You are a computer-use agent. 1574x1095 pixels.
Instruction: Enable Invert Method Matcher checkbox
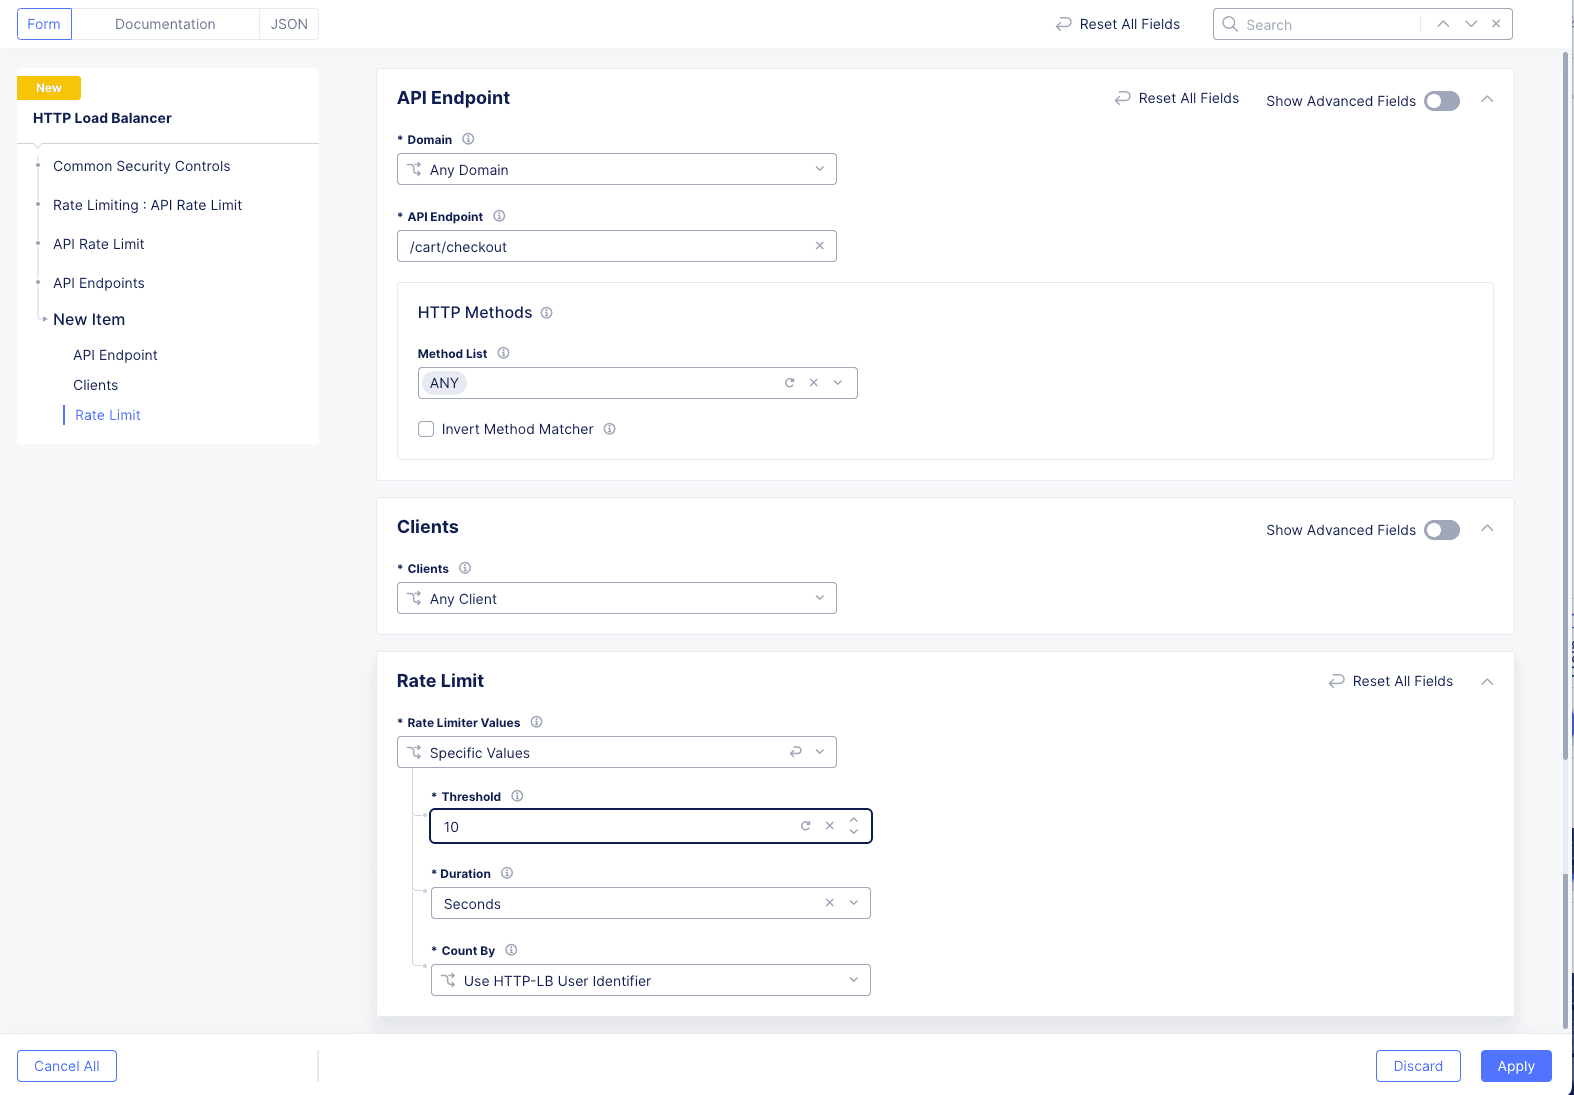point(426,429)
